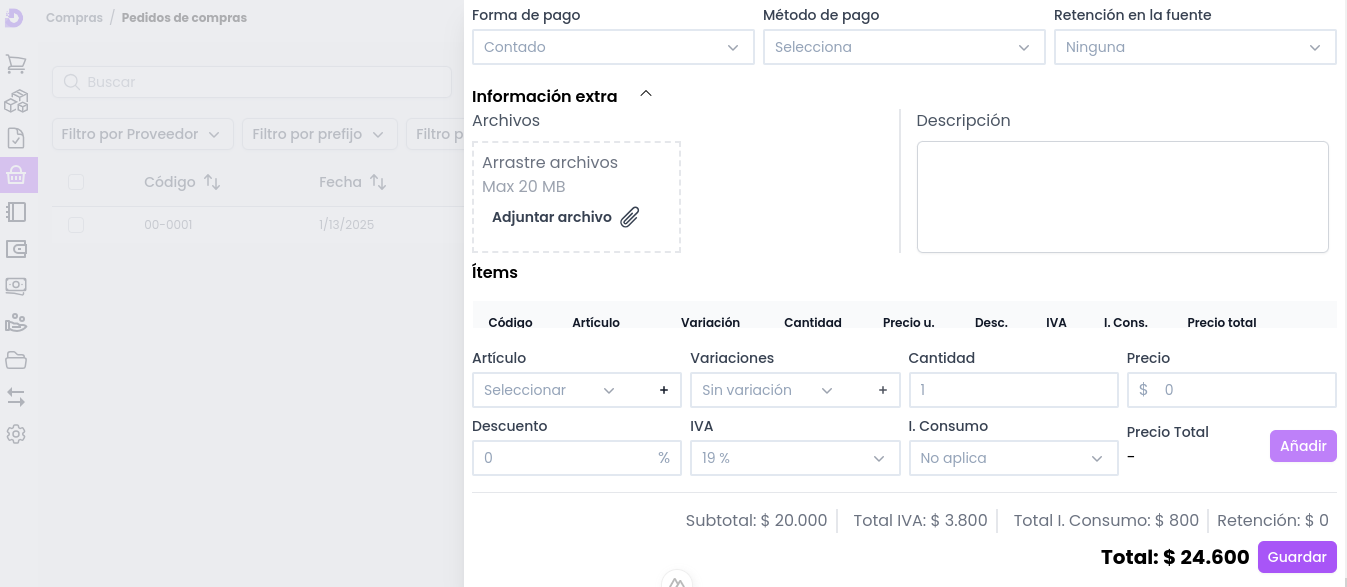1347x587 pixels.
Task: Check the box for order 00-0001
Action: pos(76,225)
